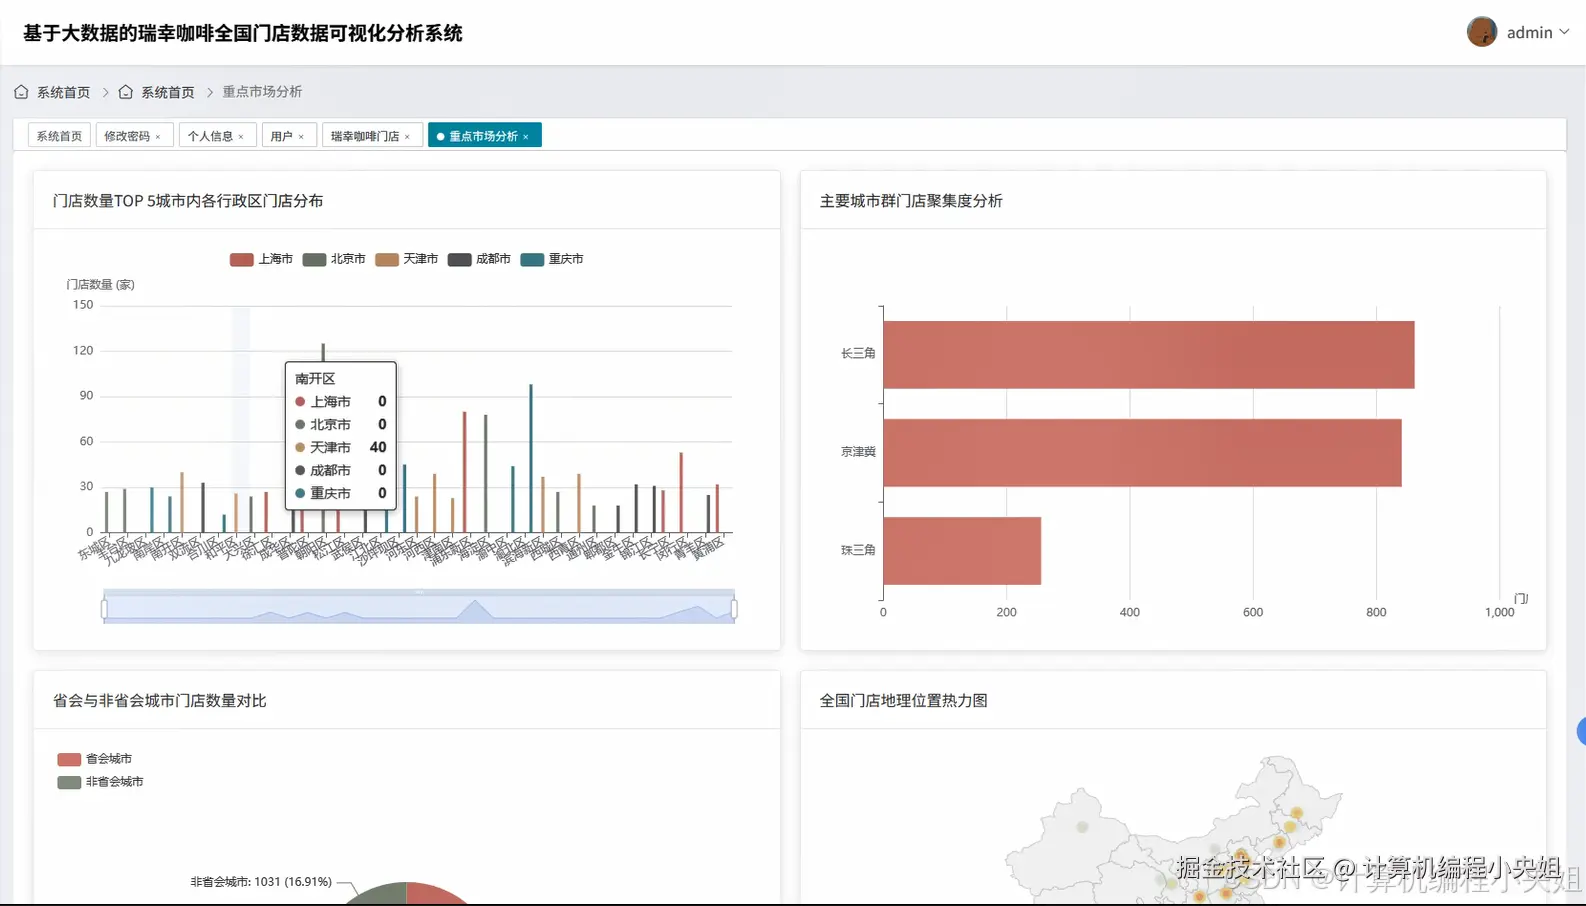Viewport: 1586px width, 906px height.
Task: Click the 长三角 bar
Action: tap(1148, 355)
